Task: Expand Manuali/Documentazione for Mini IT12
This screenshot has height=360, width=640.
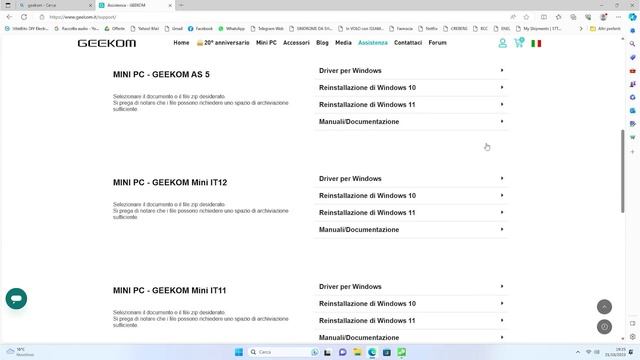Action: click(411, 230)
